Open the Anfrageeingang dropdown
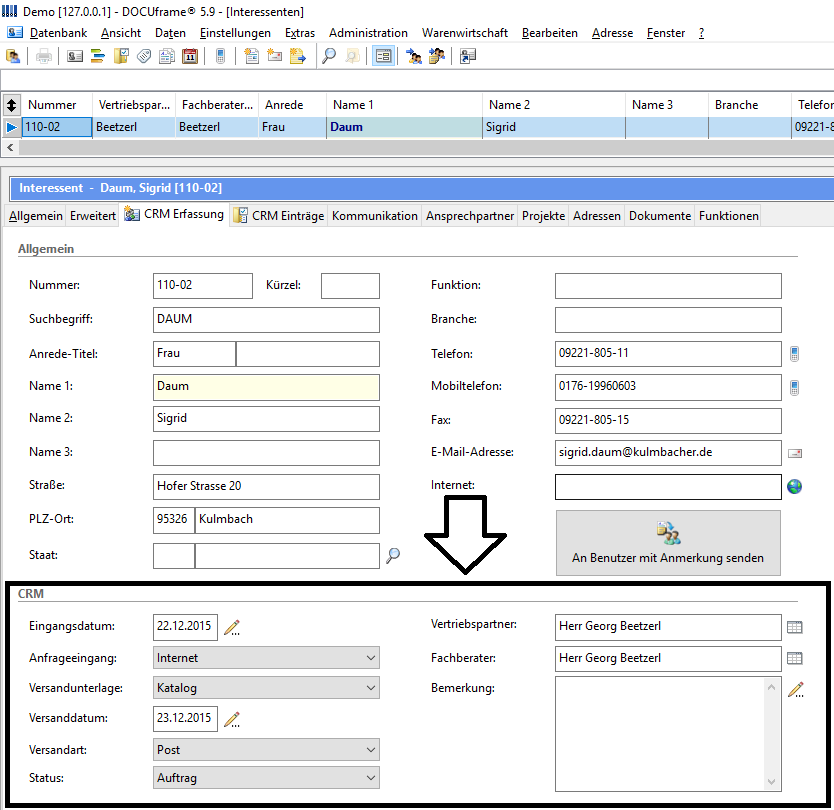This screenshot has width=834, height=810. click(266, 658)
